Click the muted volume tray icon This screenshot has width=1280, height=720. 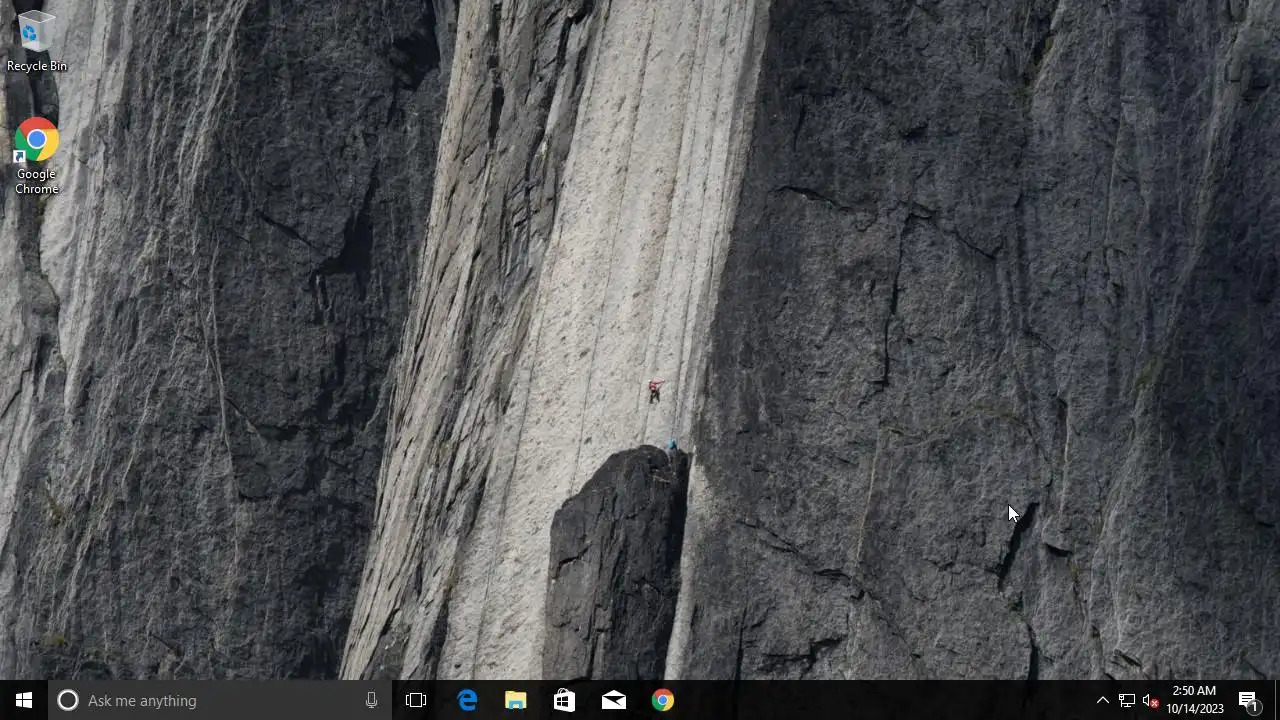click(x=1150, y=700)
